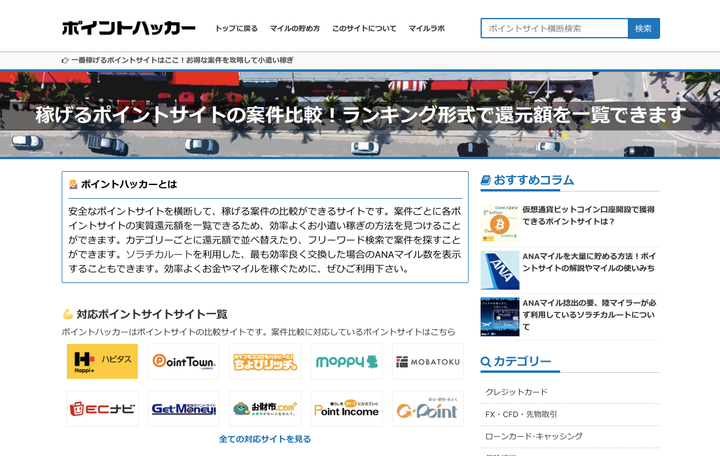Click the ポイントハッカー site logo

click(129, 28)
